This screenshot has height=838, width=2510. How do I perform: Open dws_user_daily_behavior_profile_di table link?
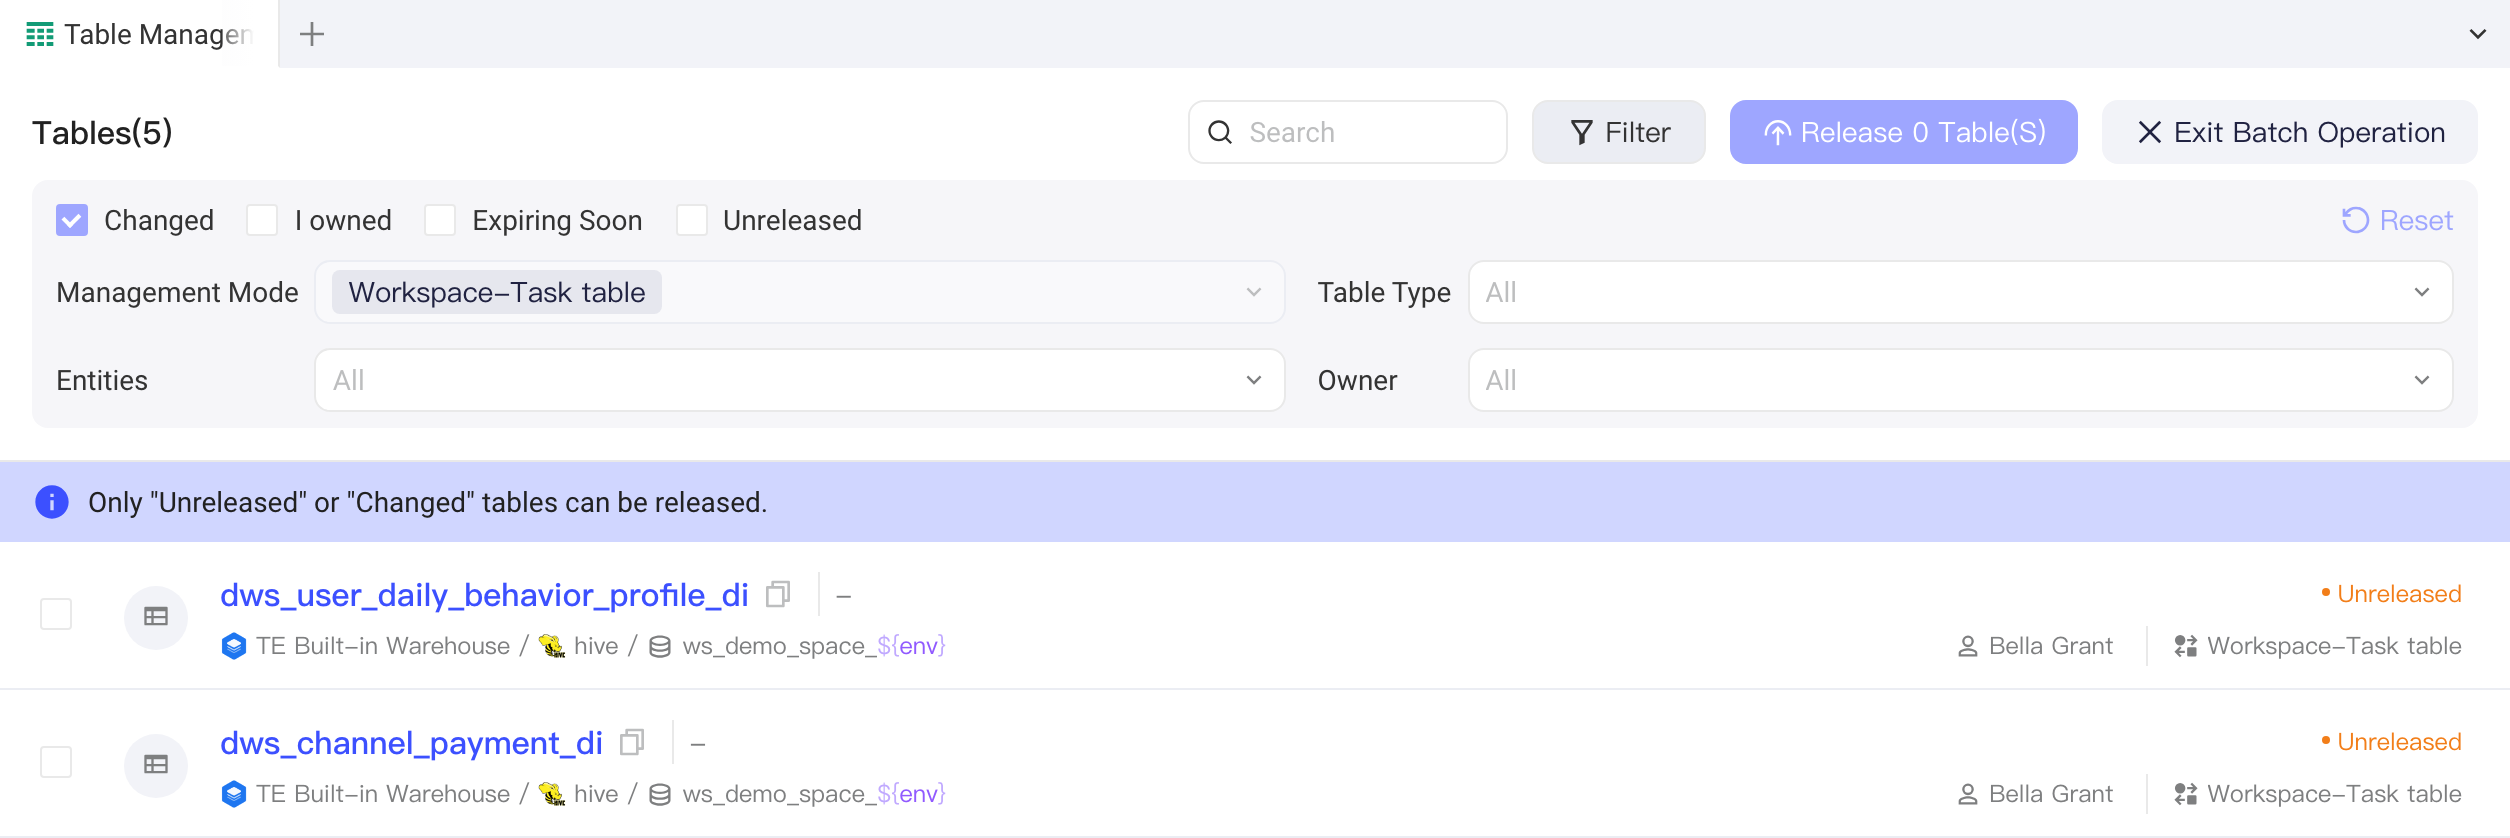coord(484,595)
